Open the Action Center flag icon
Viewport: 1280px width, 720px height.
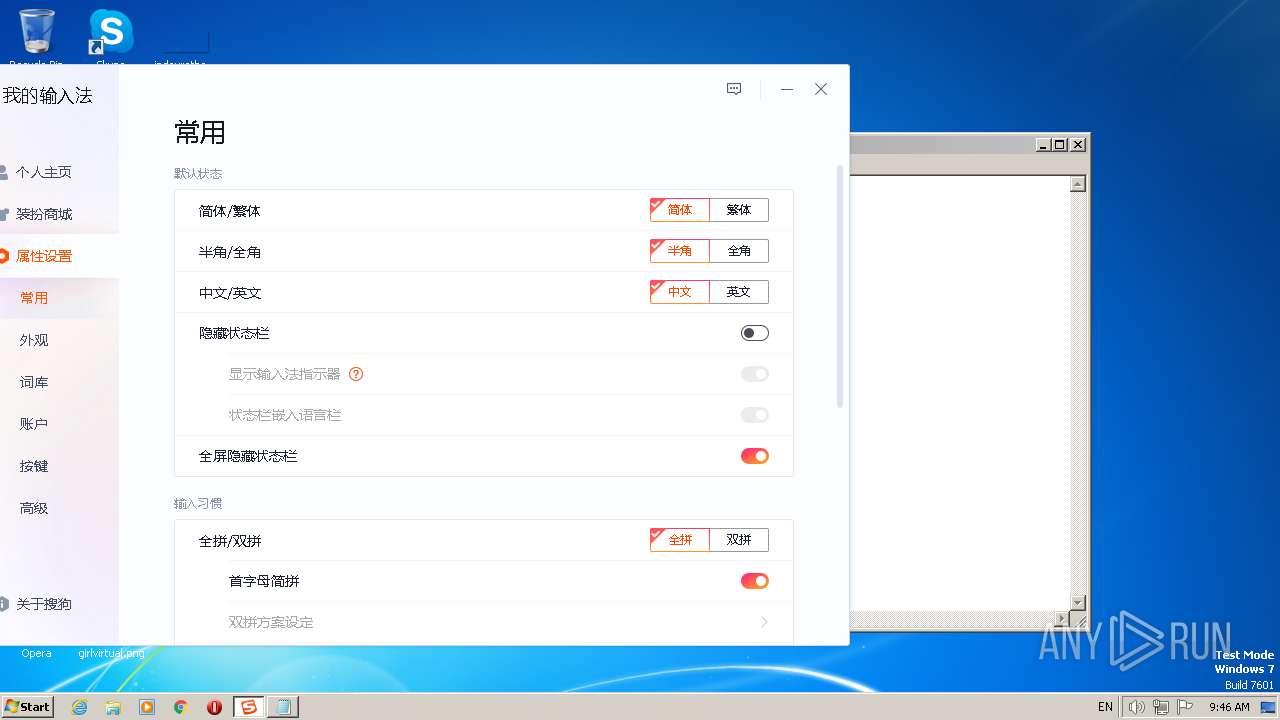click(x=1184, y=707)
